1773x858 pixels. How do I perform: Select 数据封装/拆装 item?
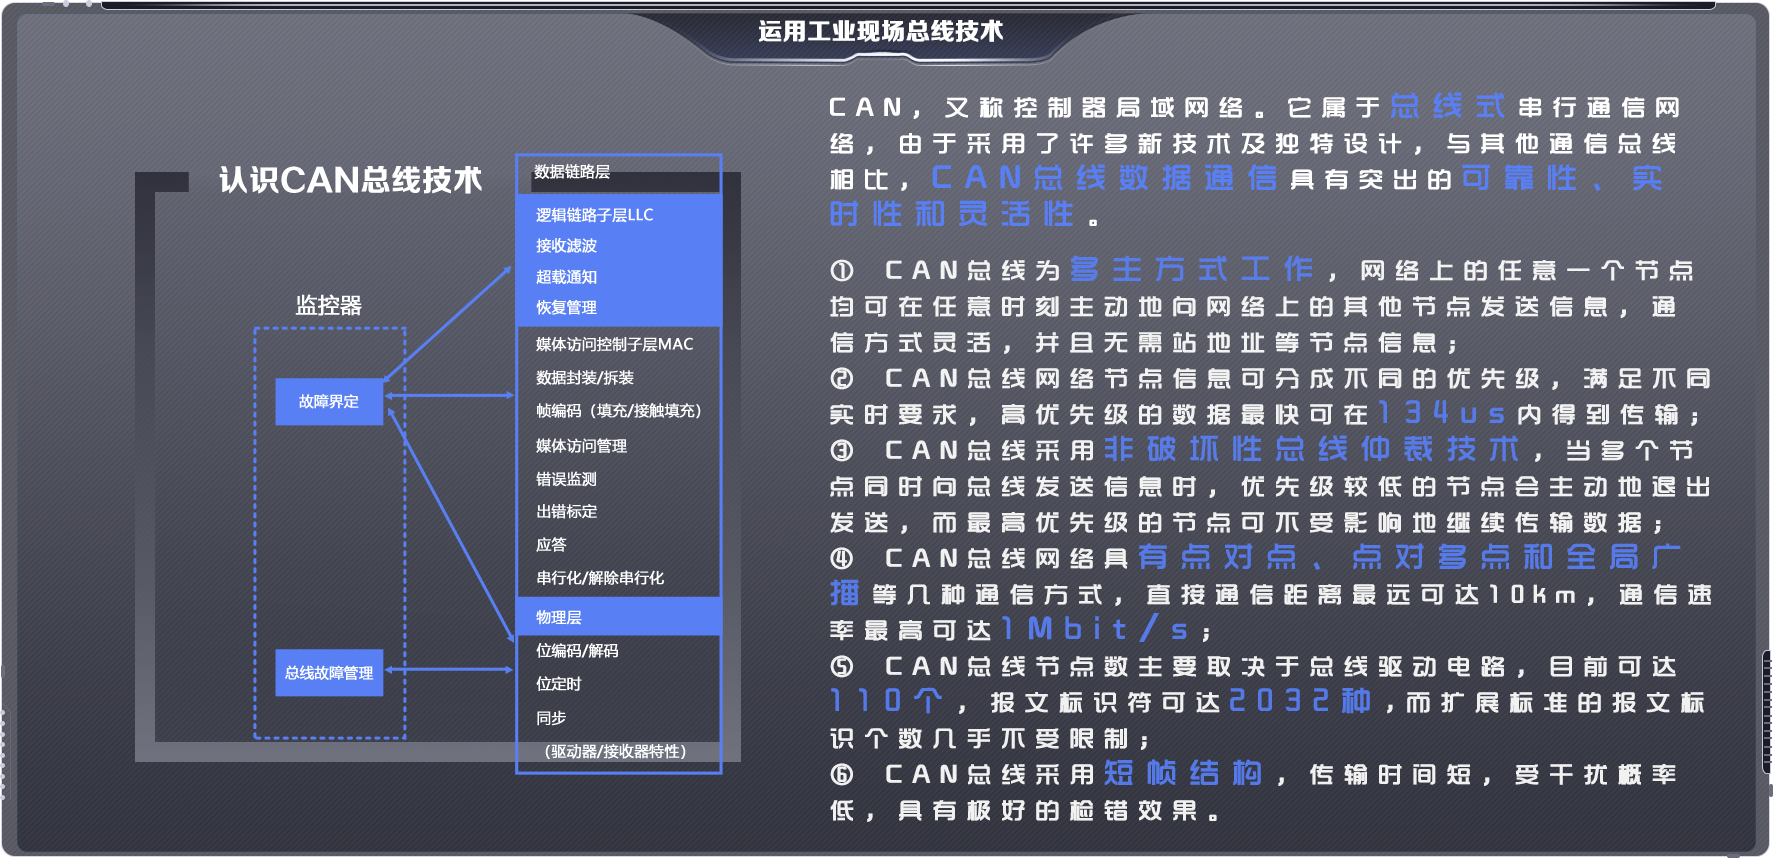[x=584, y=377]
